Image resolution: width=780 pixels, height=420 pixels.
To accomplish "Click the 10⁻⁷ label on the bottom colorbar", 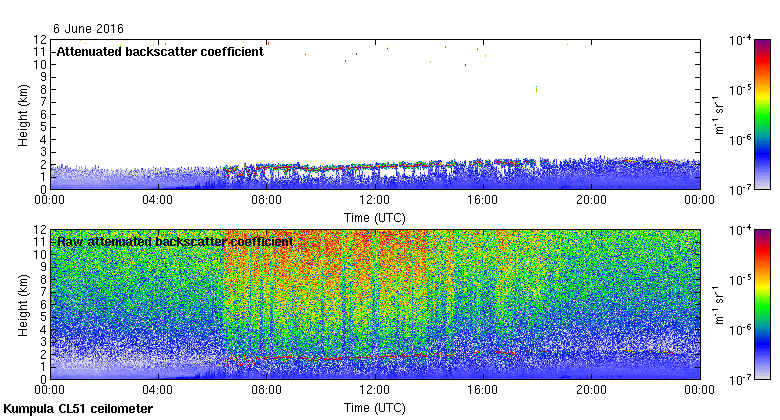I will 740,380.
